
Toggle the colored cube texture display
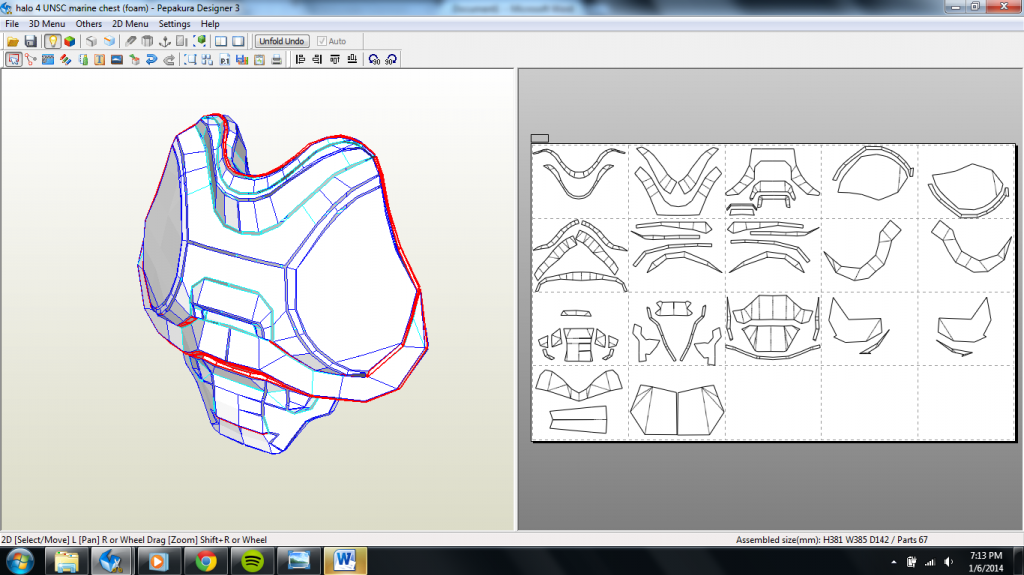[69, 41]
